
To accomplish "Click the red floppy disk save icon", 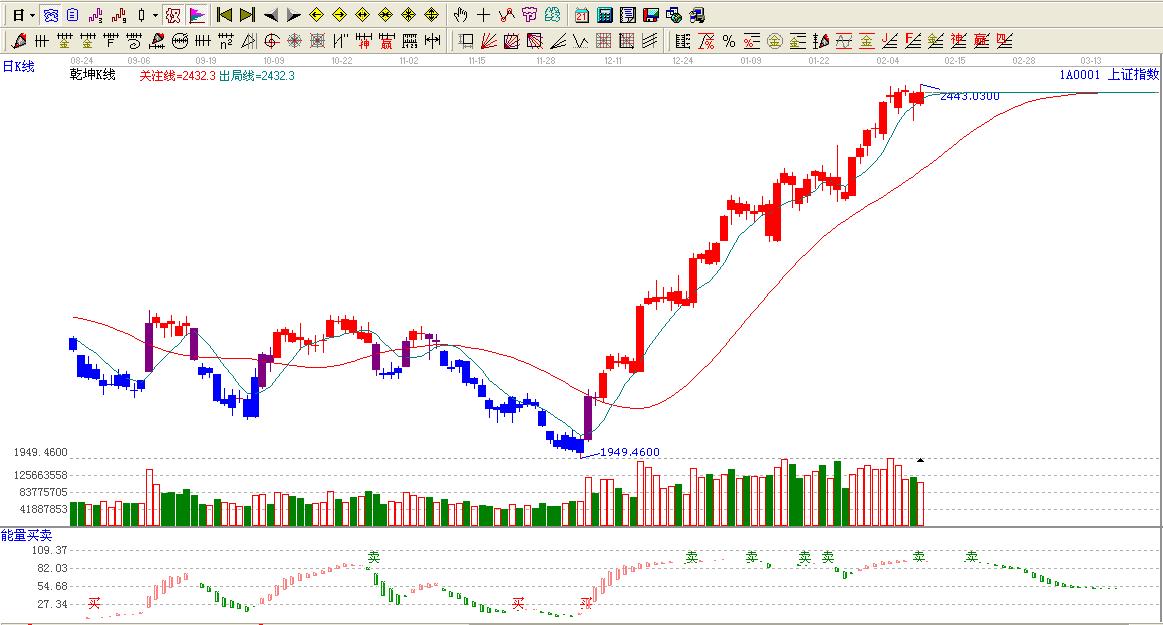I will coord(651,15).
